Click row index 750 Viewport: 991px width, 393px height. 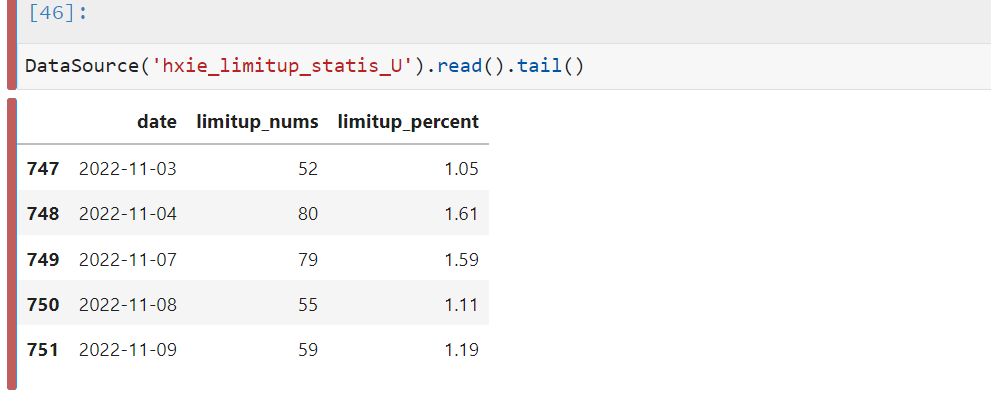coord(43,305)
